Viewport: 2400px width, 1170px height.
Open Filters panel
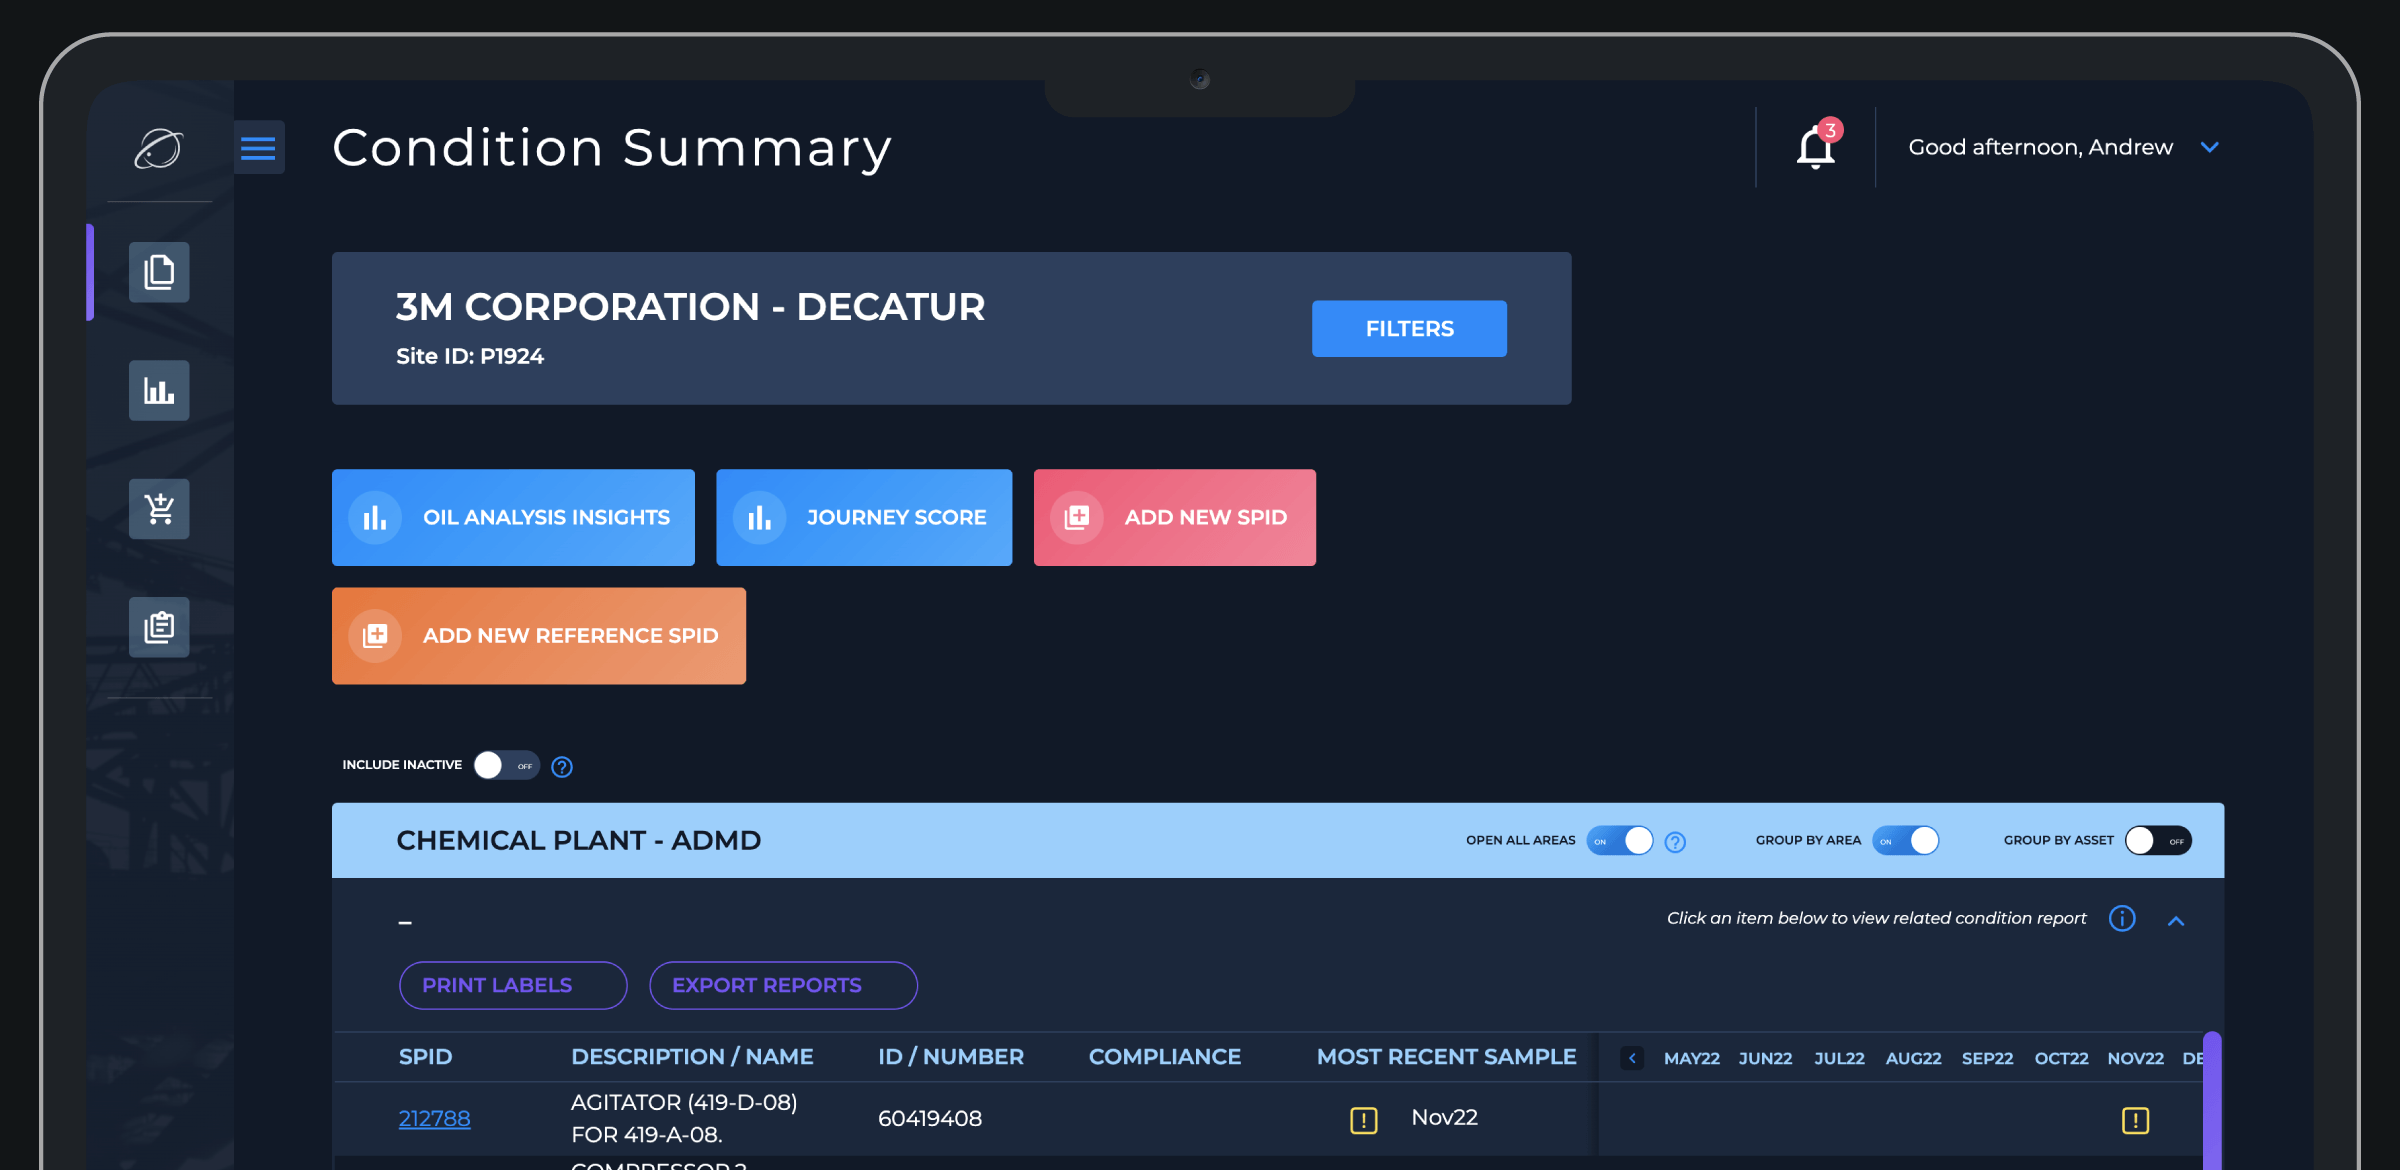point(1409,328)
